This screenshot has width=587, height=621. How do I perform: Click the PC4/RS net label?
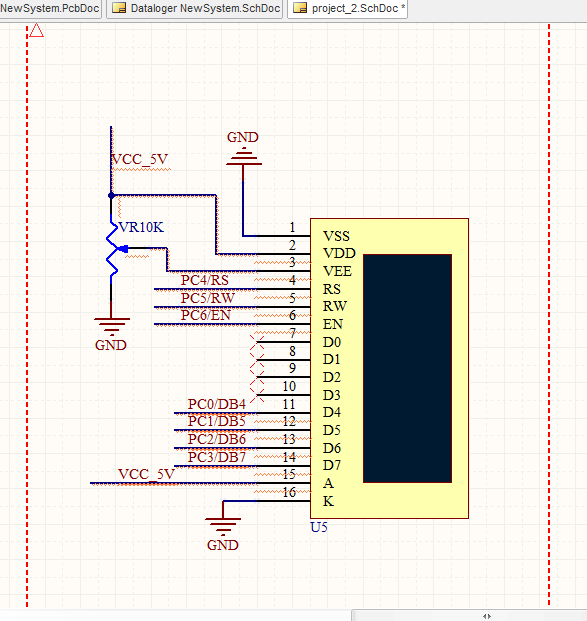click(205, 280)
